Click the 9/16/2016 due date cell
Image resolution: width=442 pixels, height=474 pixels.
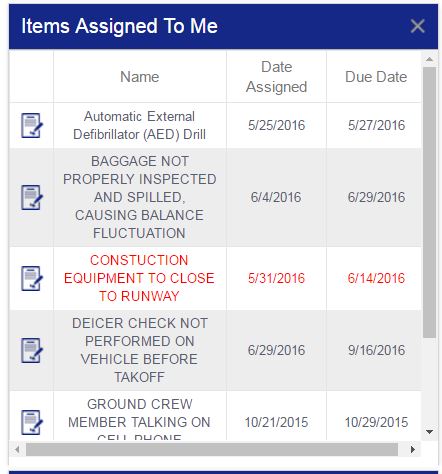pos(376,350)
